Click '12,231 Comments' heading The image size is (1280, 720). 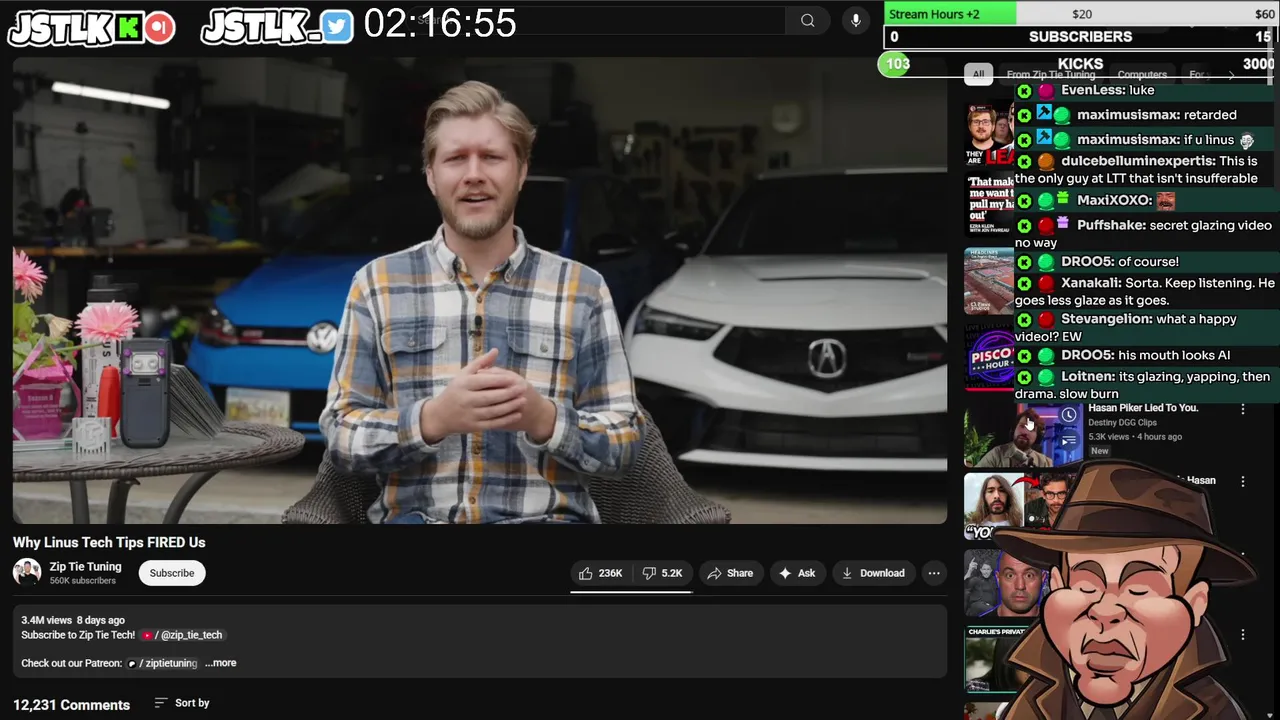tap(71, 705)
